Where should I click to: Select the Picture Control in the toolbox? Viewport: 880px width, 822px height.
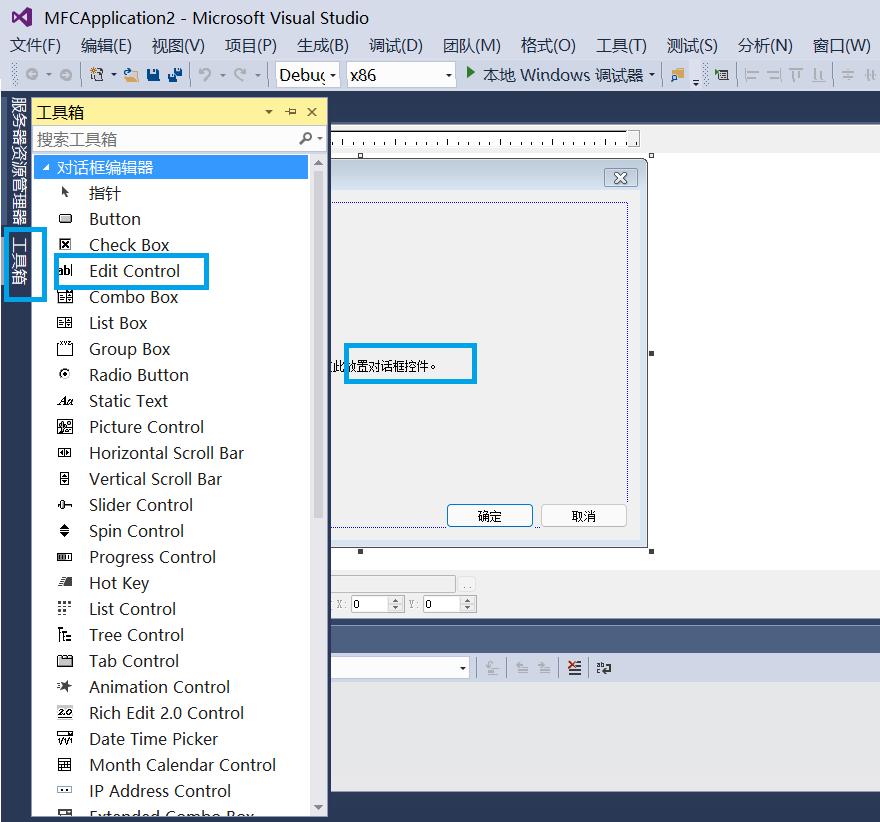[x=146, y=426]
